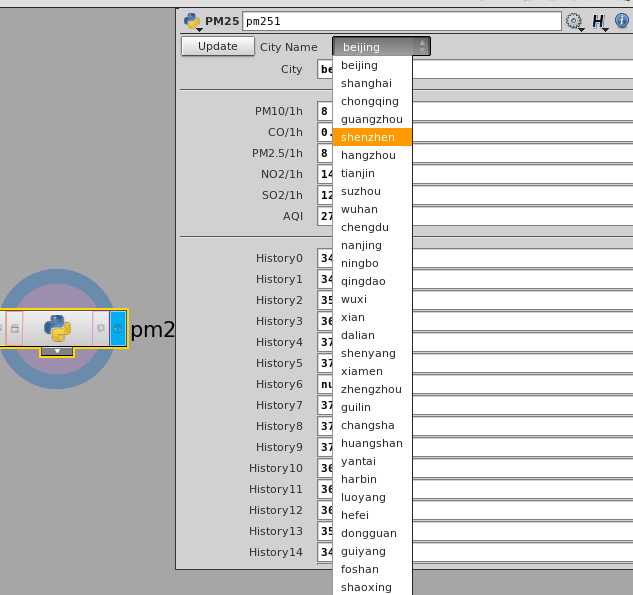
Task: Pick shenyang in the city dropdown
Action: (x=372, y=353)
